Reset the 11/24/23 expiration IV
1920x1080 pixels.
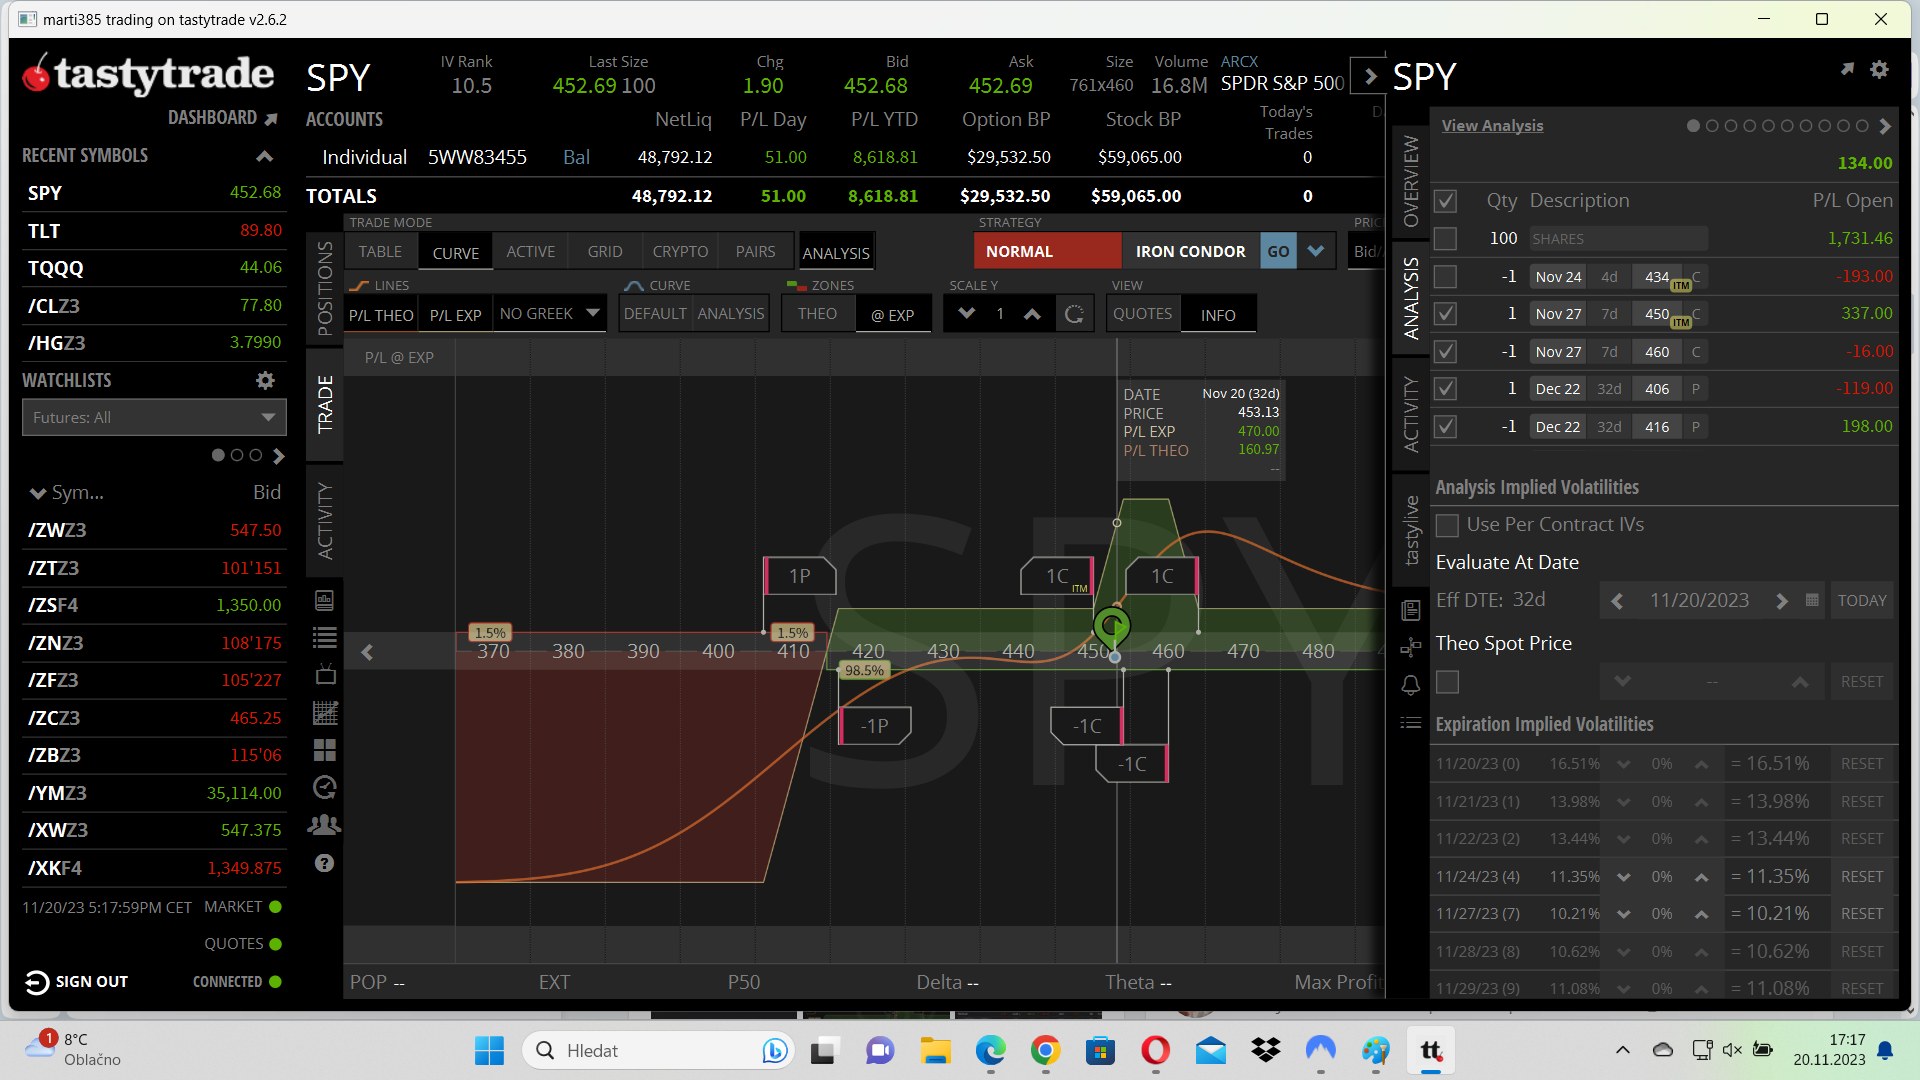click(x=1862, y=877)
